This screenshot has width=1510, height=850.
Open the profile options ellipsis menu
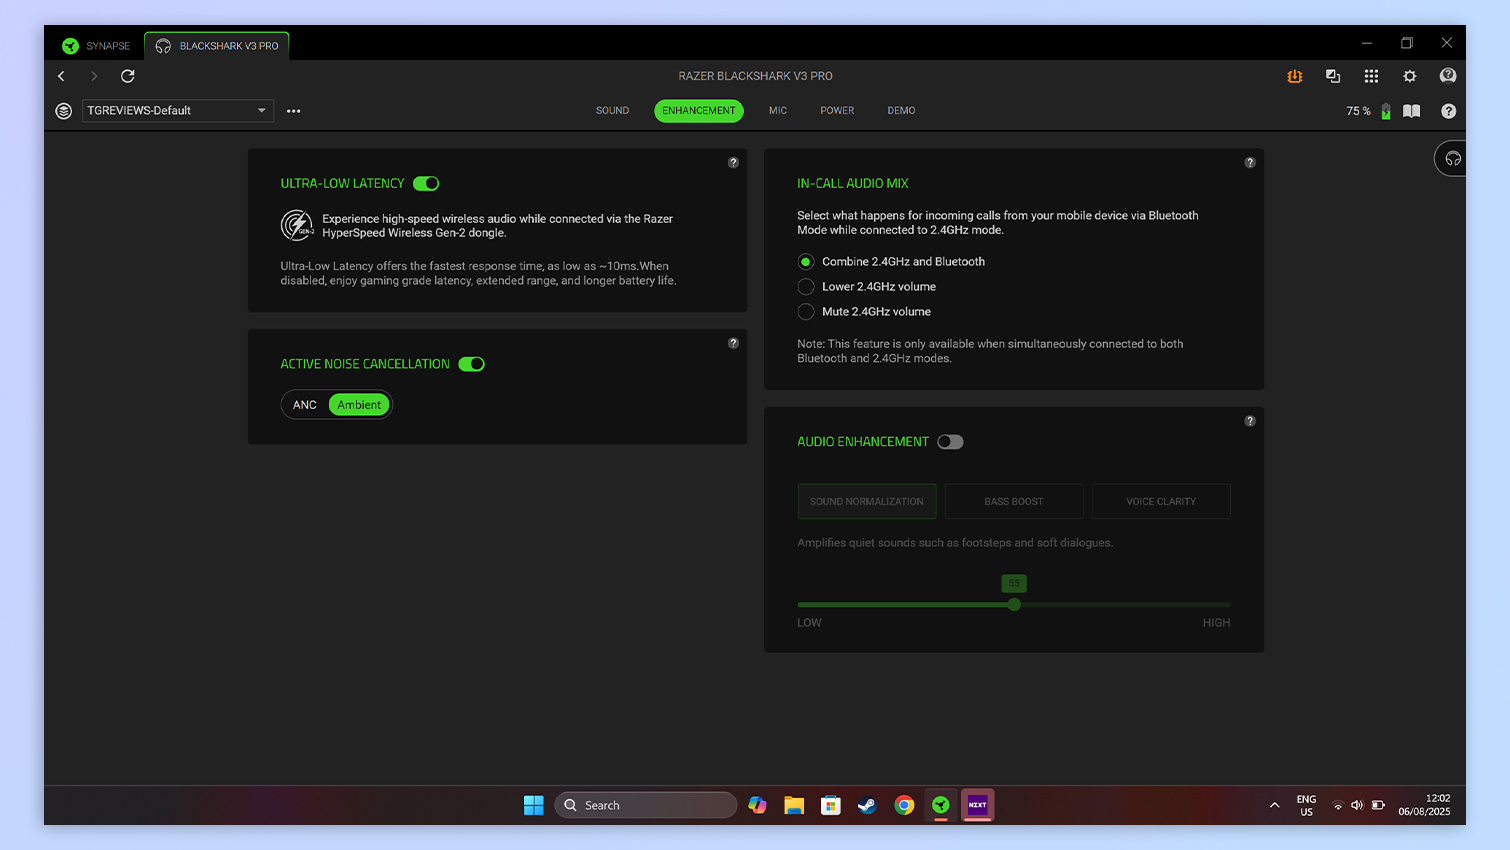click(x=293, y=111)
